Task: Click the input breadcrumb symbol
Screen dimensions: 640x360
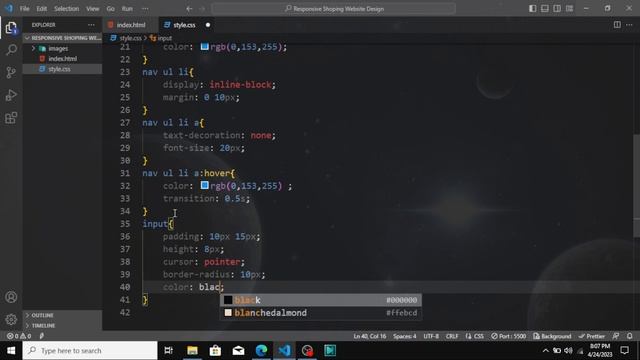Action: tap(164, 38)
